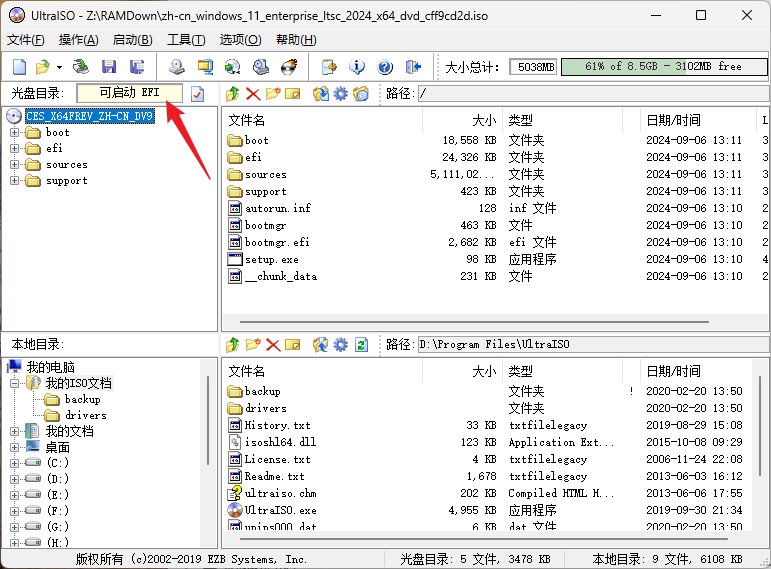Open the recent files dropdown arrow
The image size is (771, 569).
point(59,67)
